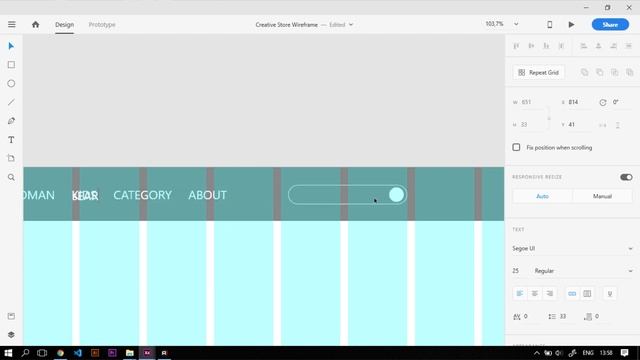The image size is (640, 360).
Task: Open mobile device preview
Action: pos(550,25)
